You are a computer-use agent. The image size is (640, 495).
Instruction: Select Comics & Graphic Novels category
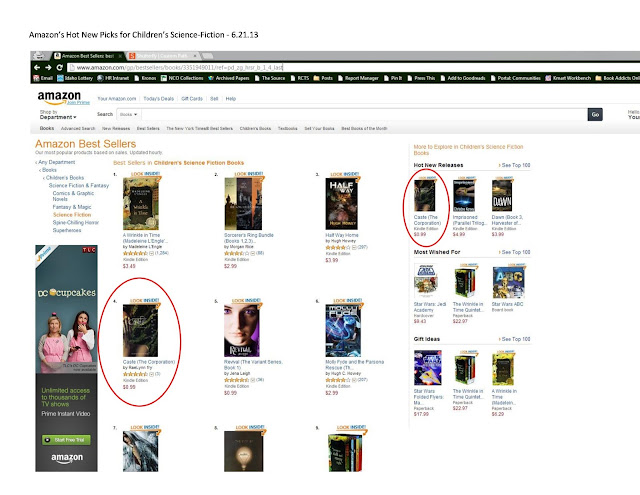point(73,196)
